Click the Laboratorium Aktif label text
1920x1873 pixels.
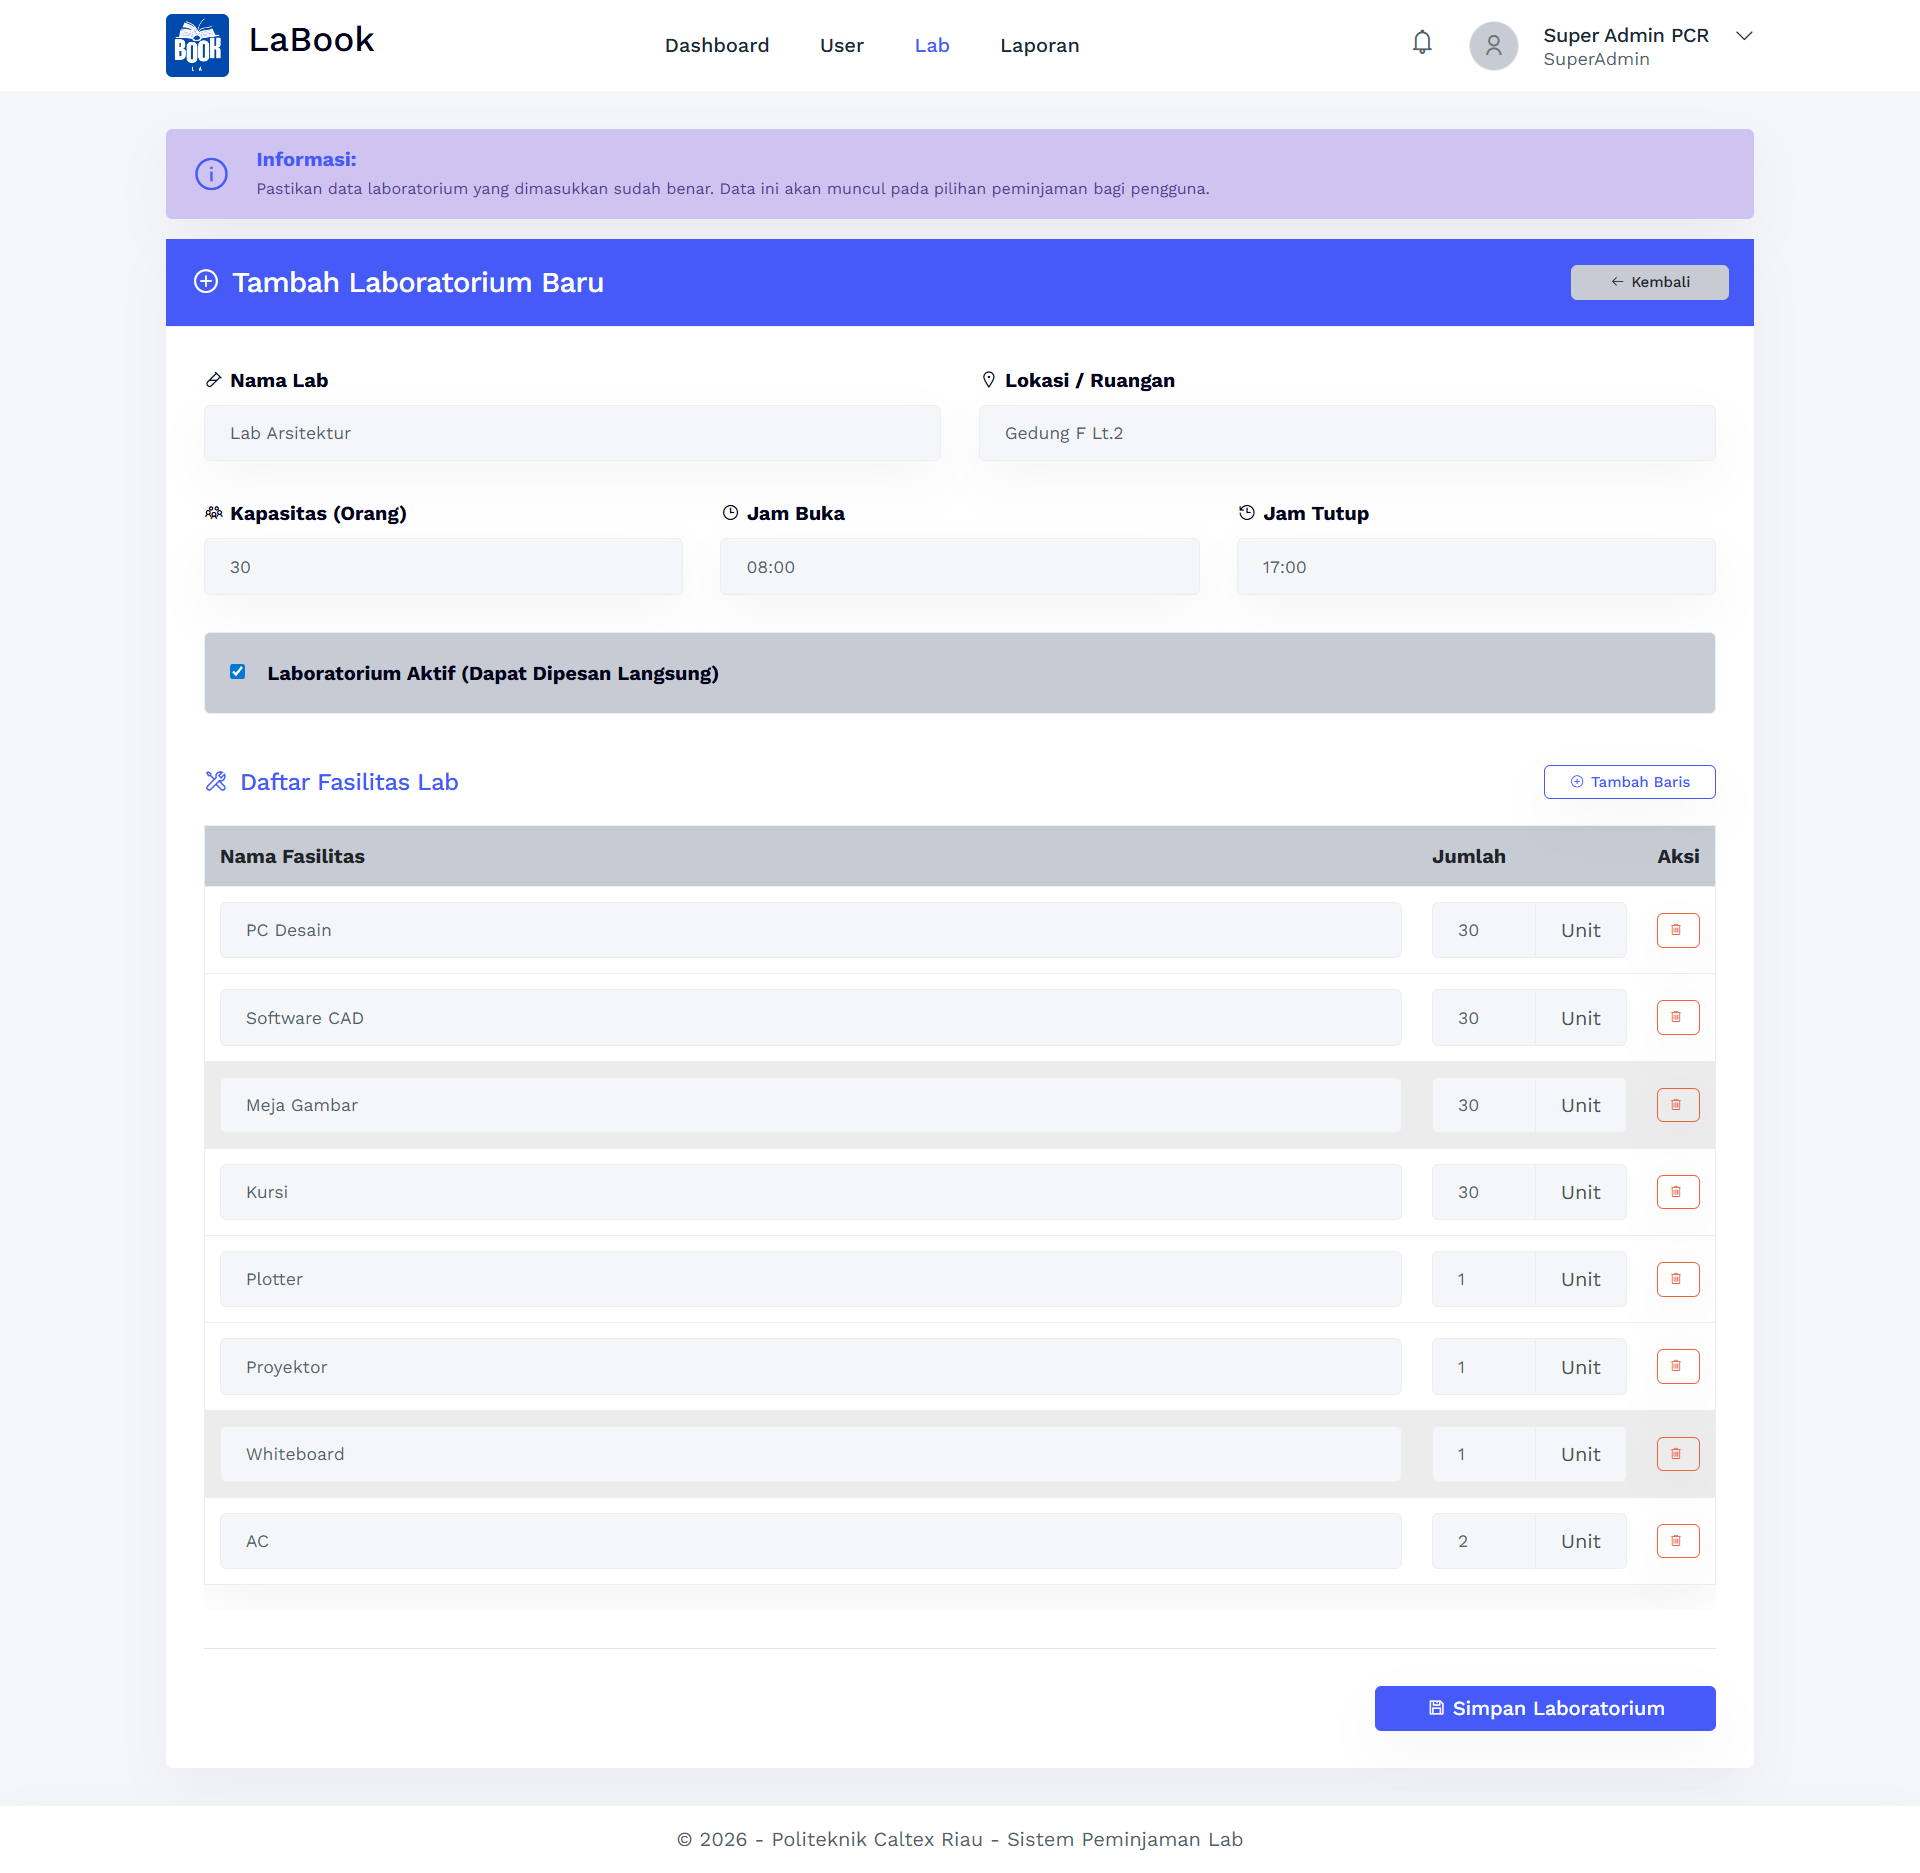click(493, 673)
